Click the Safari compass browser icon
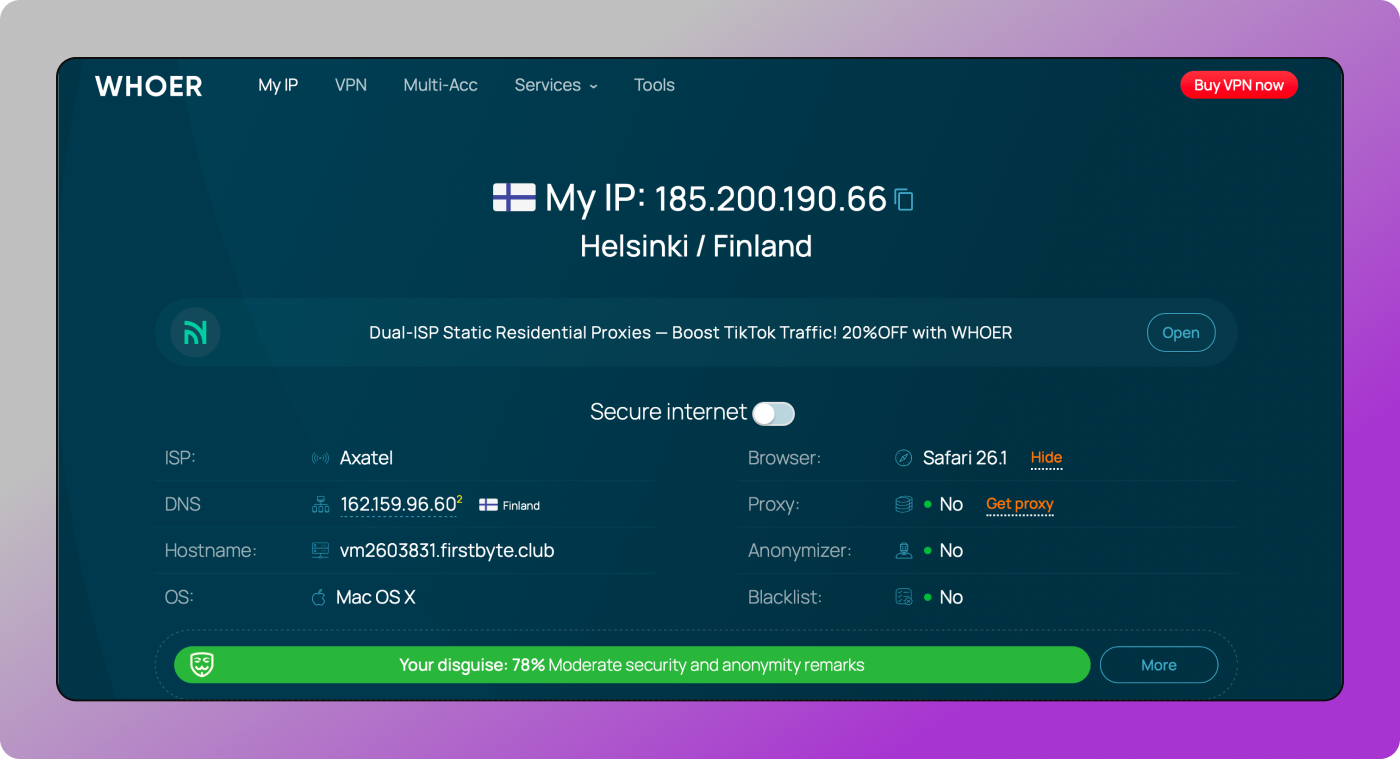The height and width of the screenshot is (759, 1400). (903, 459)
